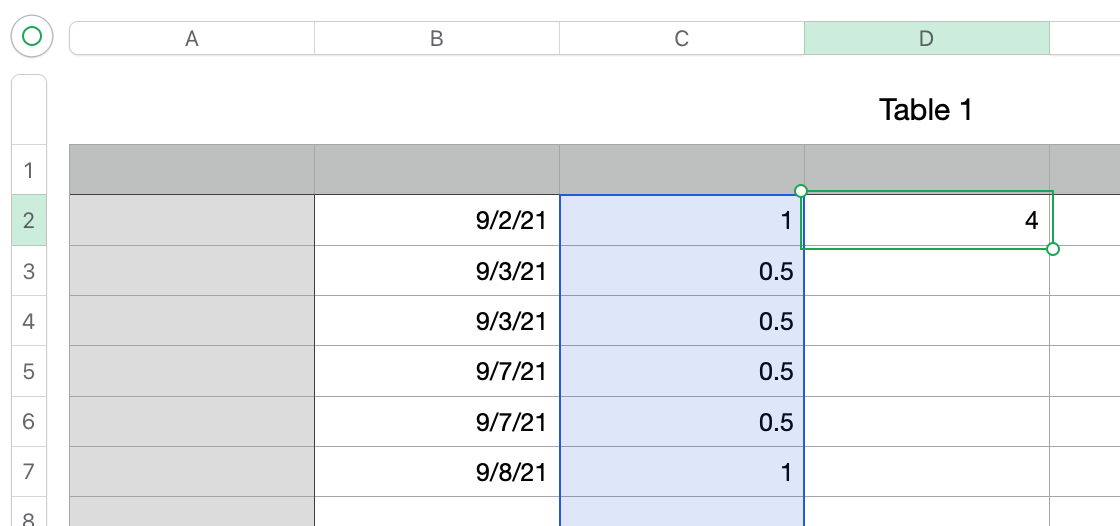Select column A header

pyautogui.click(x=192, y=39)
